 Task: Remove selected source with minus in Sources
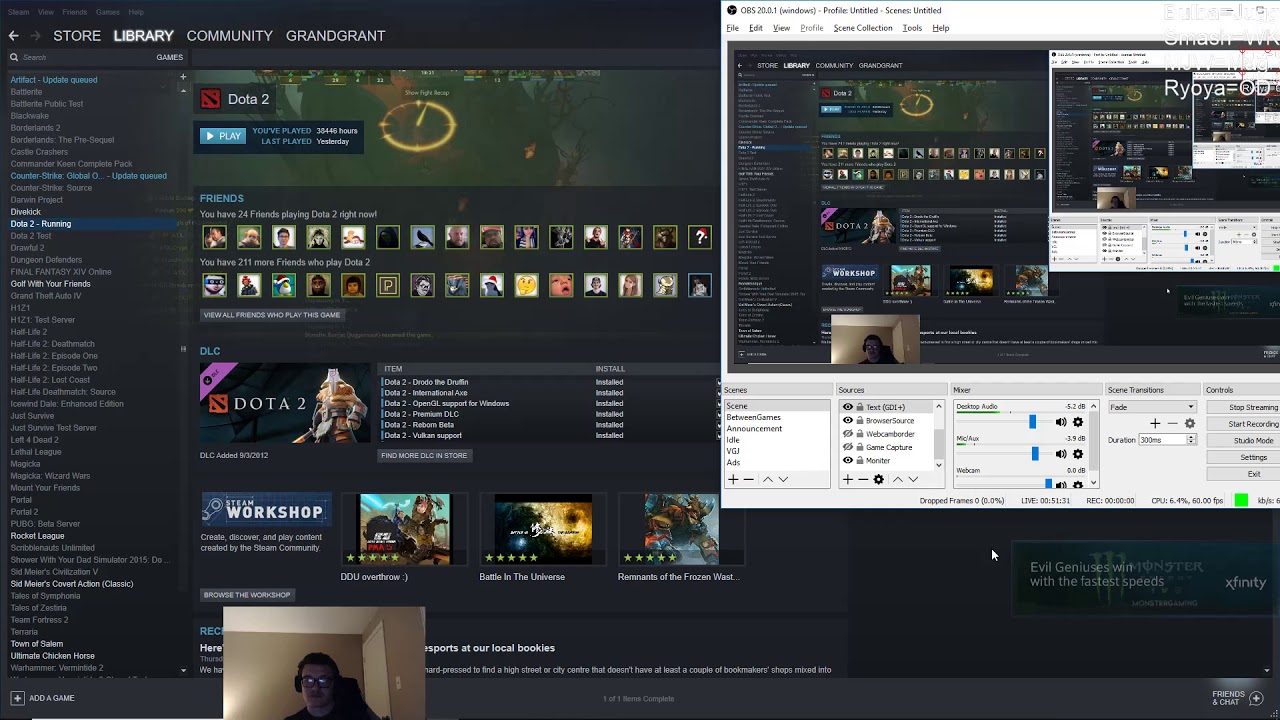[x=863, y=480]
